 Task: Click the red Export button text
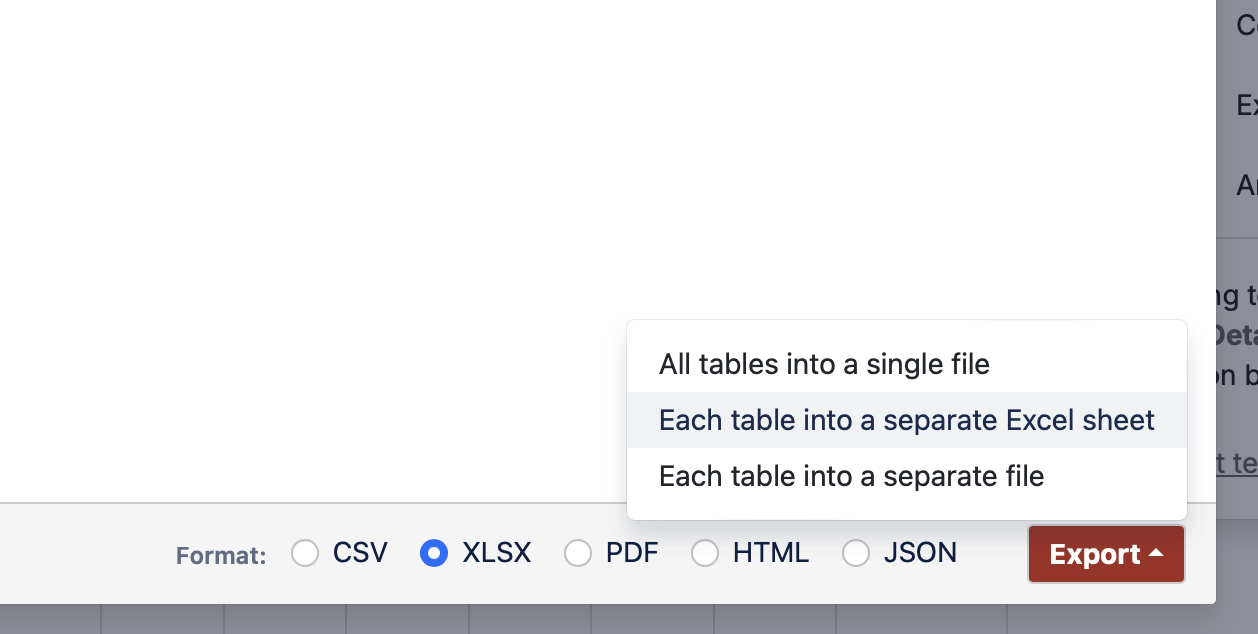pos(1094,554)
